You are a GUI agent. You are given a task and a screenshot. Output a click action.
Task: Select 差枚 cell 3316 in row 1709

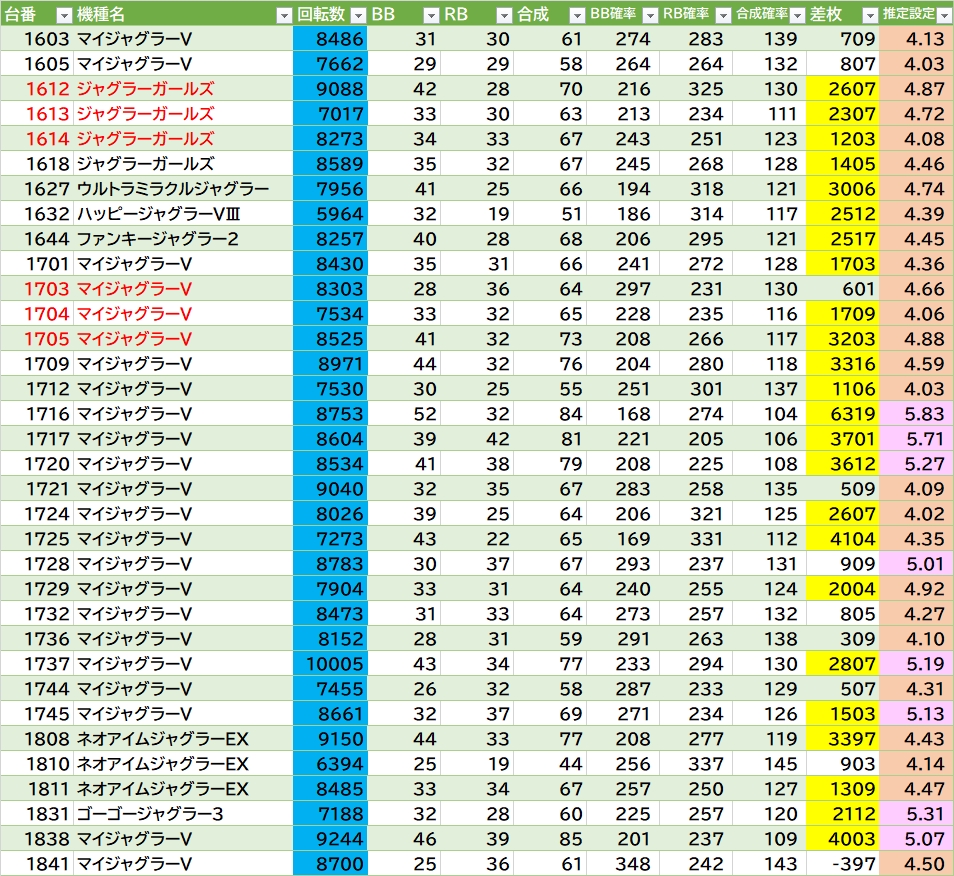(x=843, y=364)
